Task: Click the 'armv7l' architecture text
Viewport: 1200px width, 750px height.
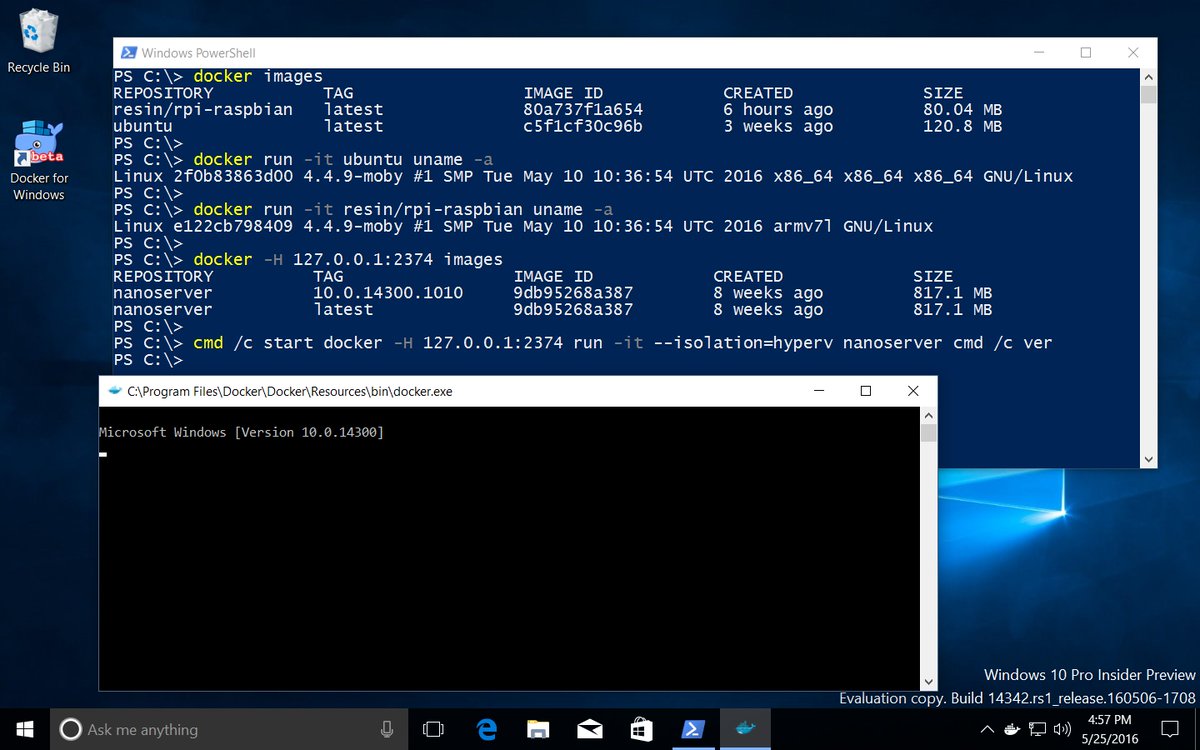Action: pos(803,227)
